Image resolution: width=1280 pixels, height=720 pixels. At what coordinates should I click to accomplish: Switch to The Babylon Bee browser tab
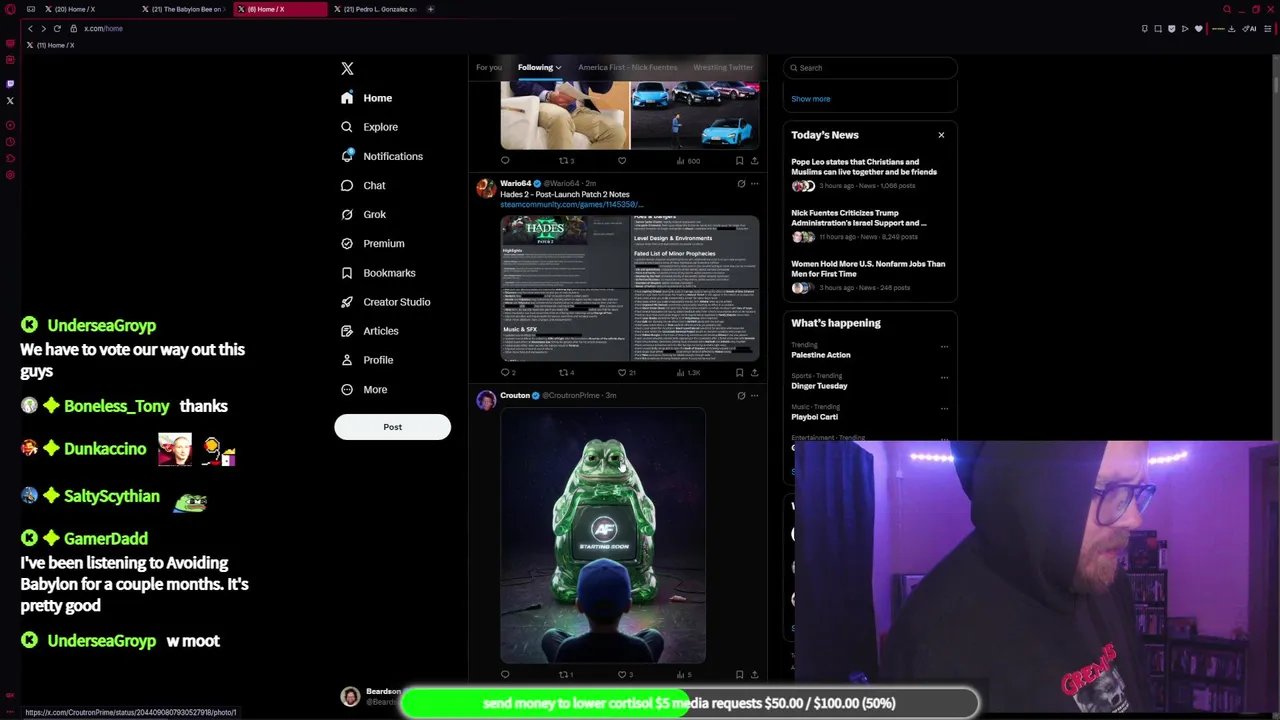coord(186,9)
